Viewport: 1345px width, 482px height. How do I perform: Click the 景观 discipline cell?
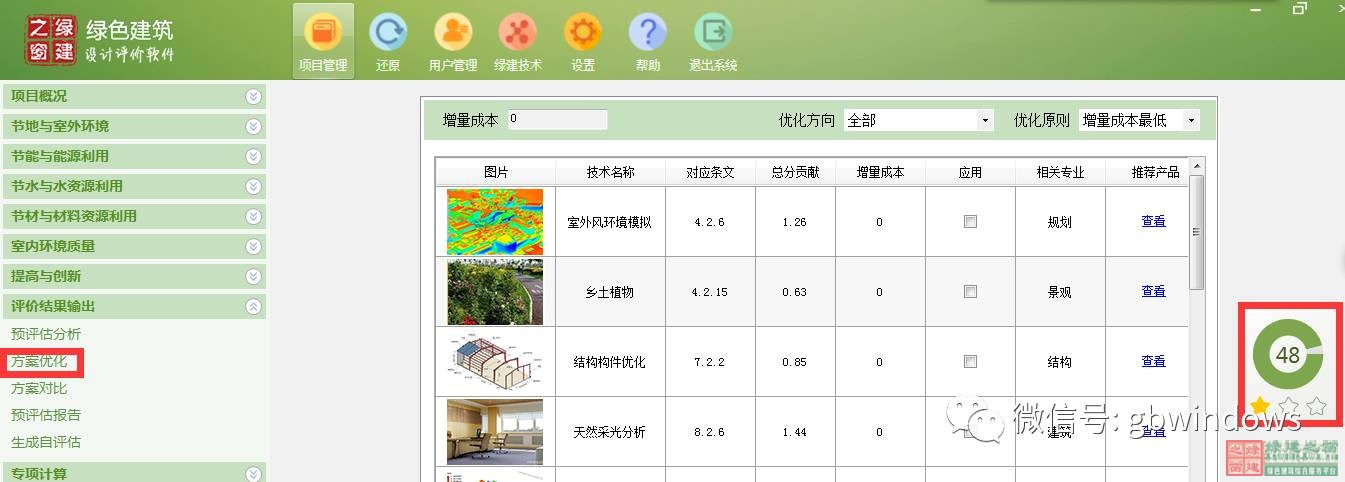(1060, 292)
